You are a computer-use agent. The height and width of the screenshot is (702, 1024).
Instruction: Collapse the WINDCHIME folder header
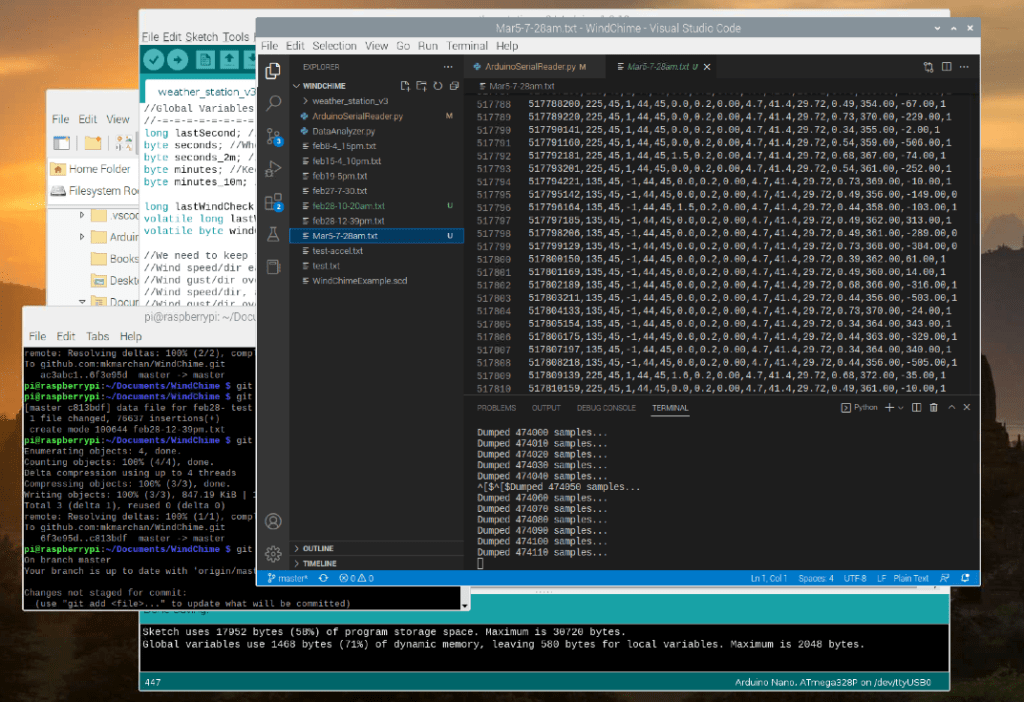tap(325, 86)
